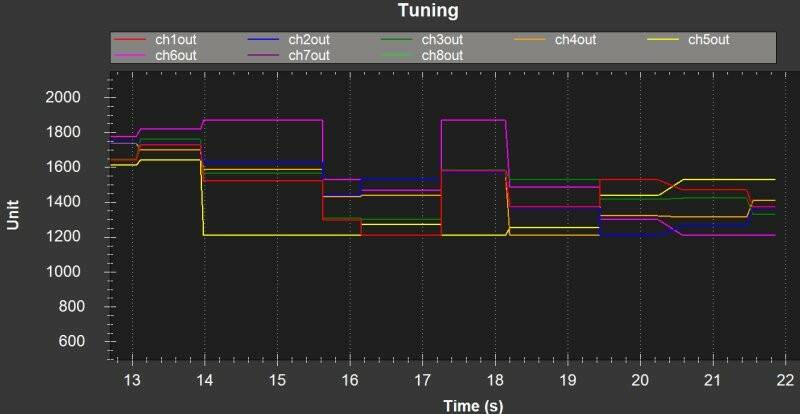Click the ch6out legend entry
Screen dimensions: 800x414
pos(155,55)
